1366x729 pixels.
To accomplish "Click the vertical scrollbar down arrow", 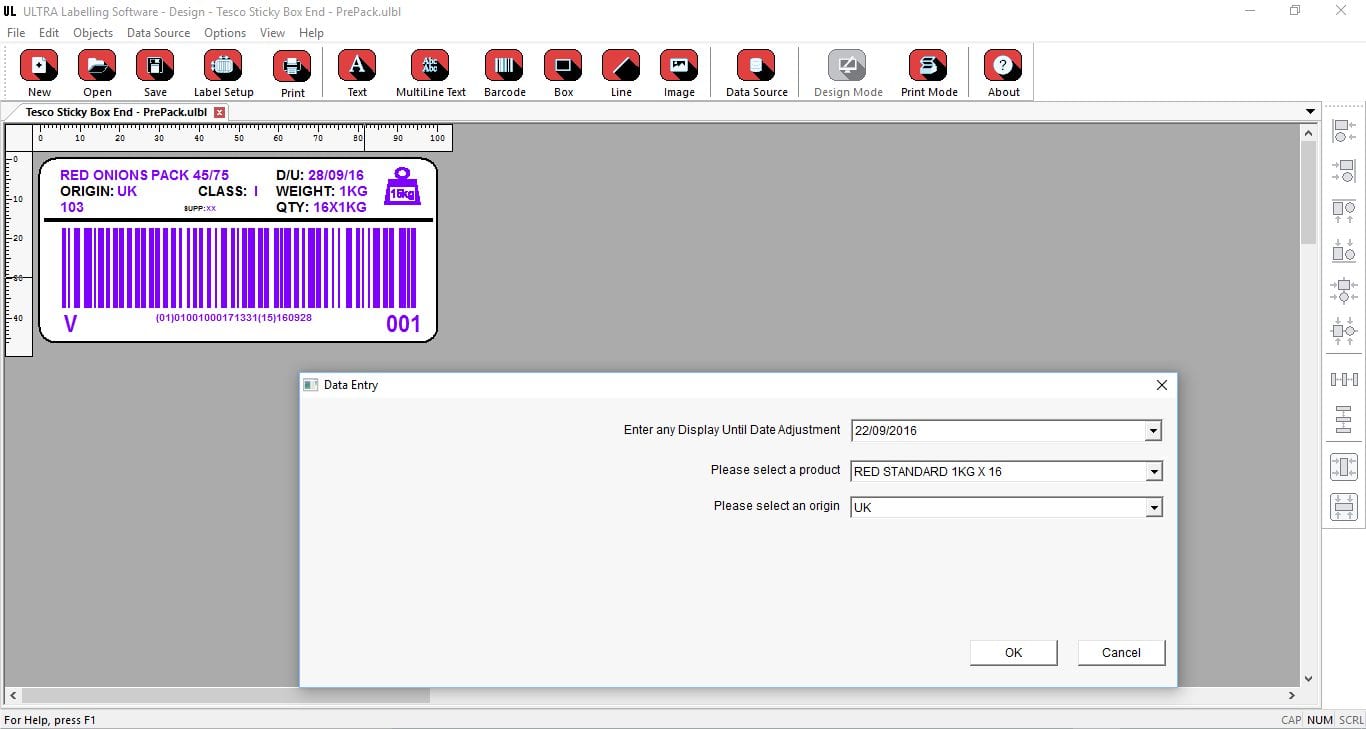I will pyautogui.click(x=1309, y=678).
